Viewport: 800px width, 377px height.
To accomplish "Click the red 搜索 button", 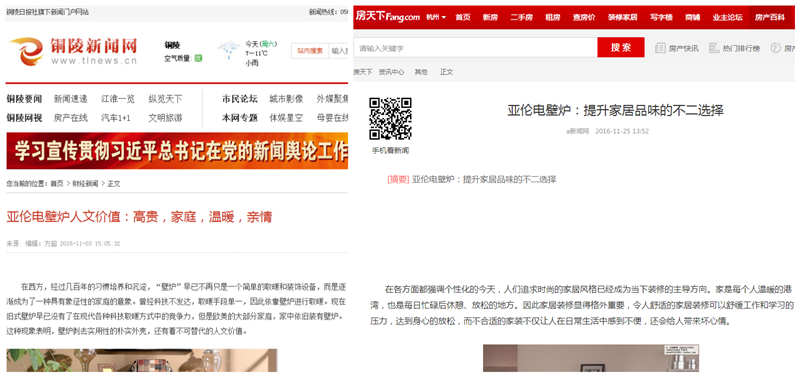I will 621,47.
